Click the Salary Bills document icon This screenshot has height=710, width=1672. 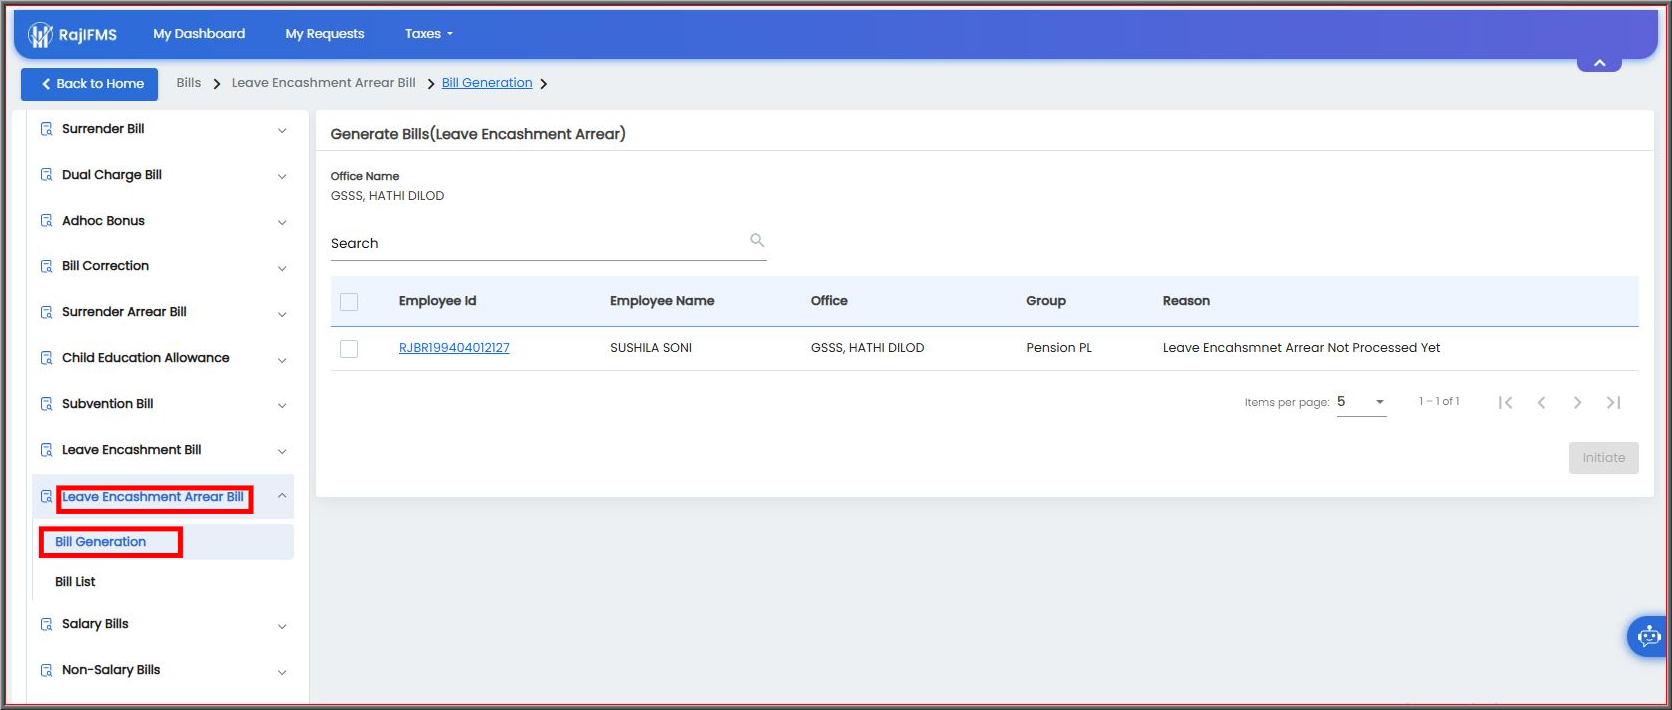[46, 624]
